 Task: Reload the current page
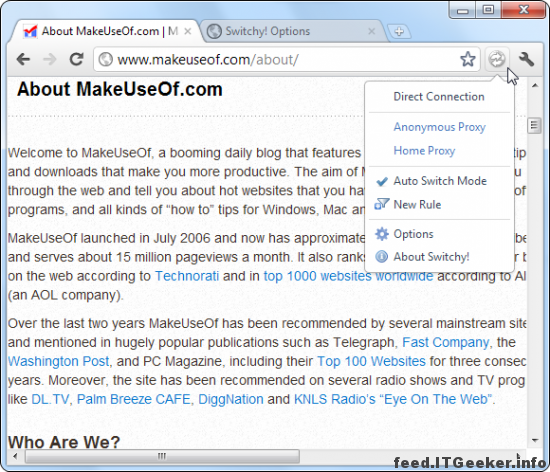(x=76, y=59)
